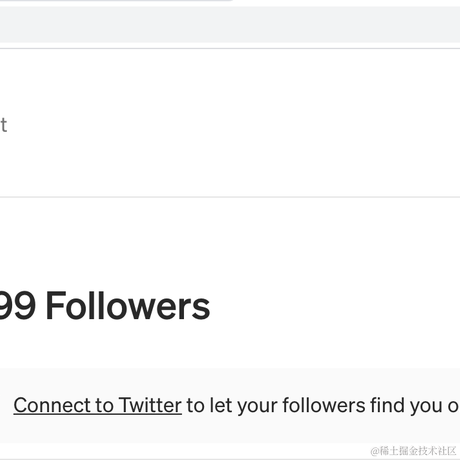Screen dimensions: 460x460
Task: Click the 99 Followers heading
Action: (x=105, y=306)
